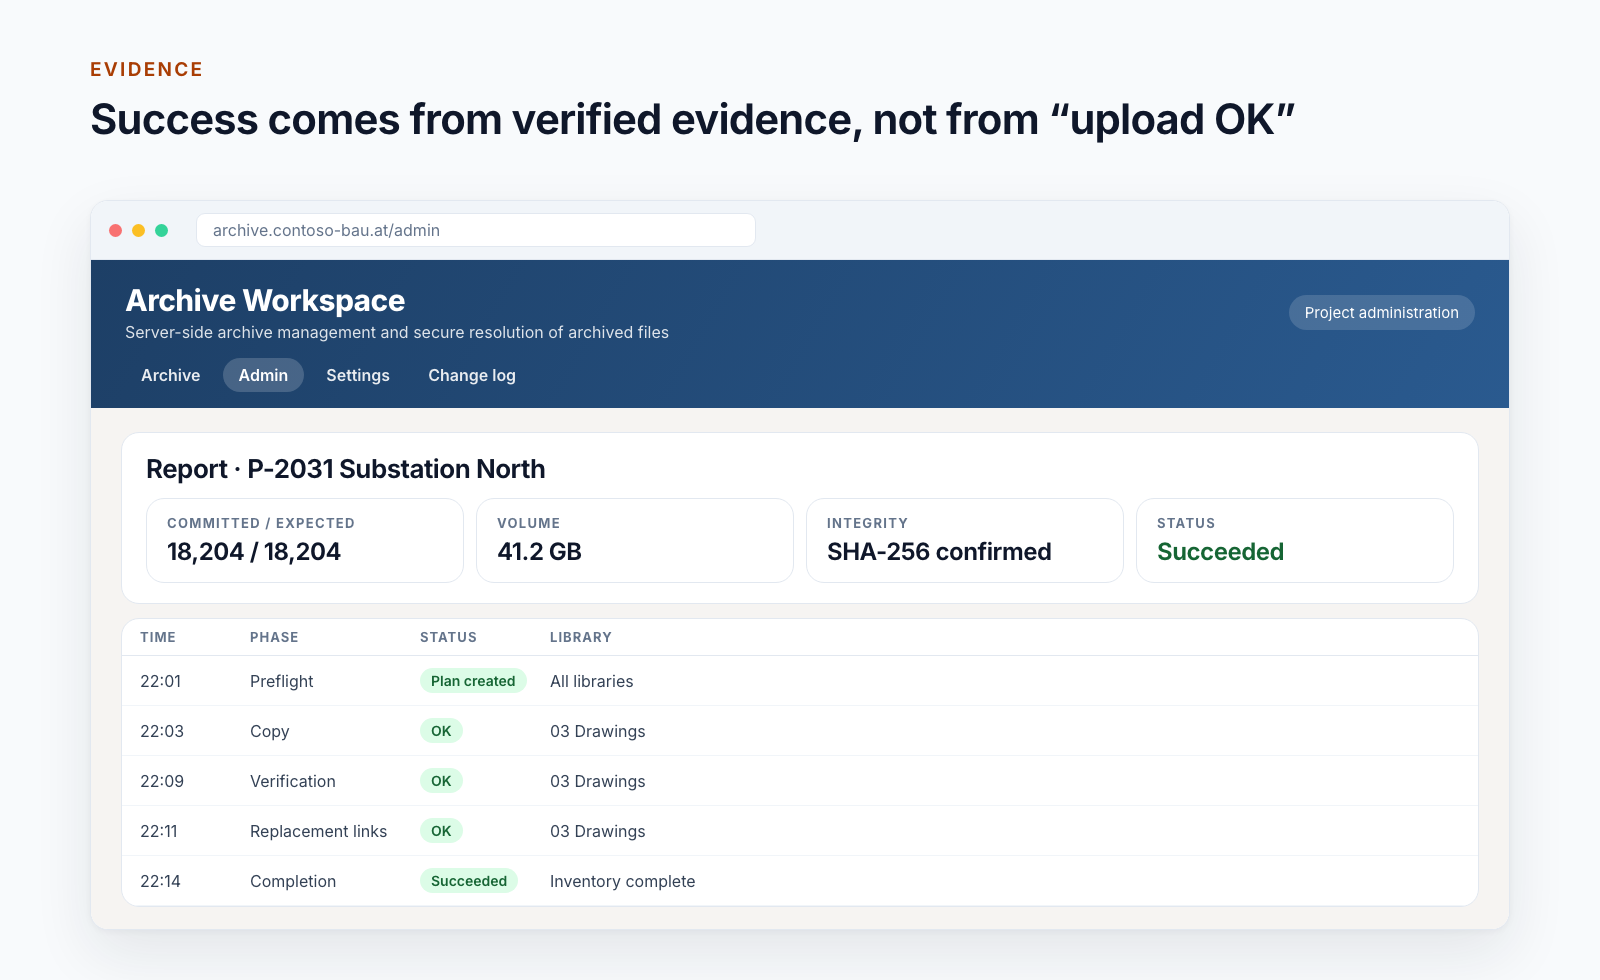
Task: Click the SHA-256 confirmed integrity value
Action: 939,551
